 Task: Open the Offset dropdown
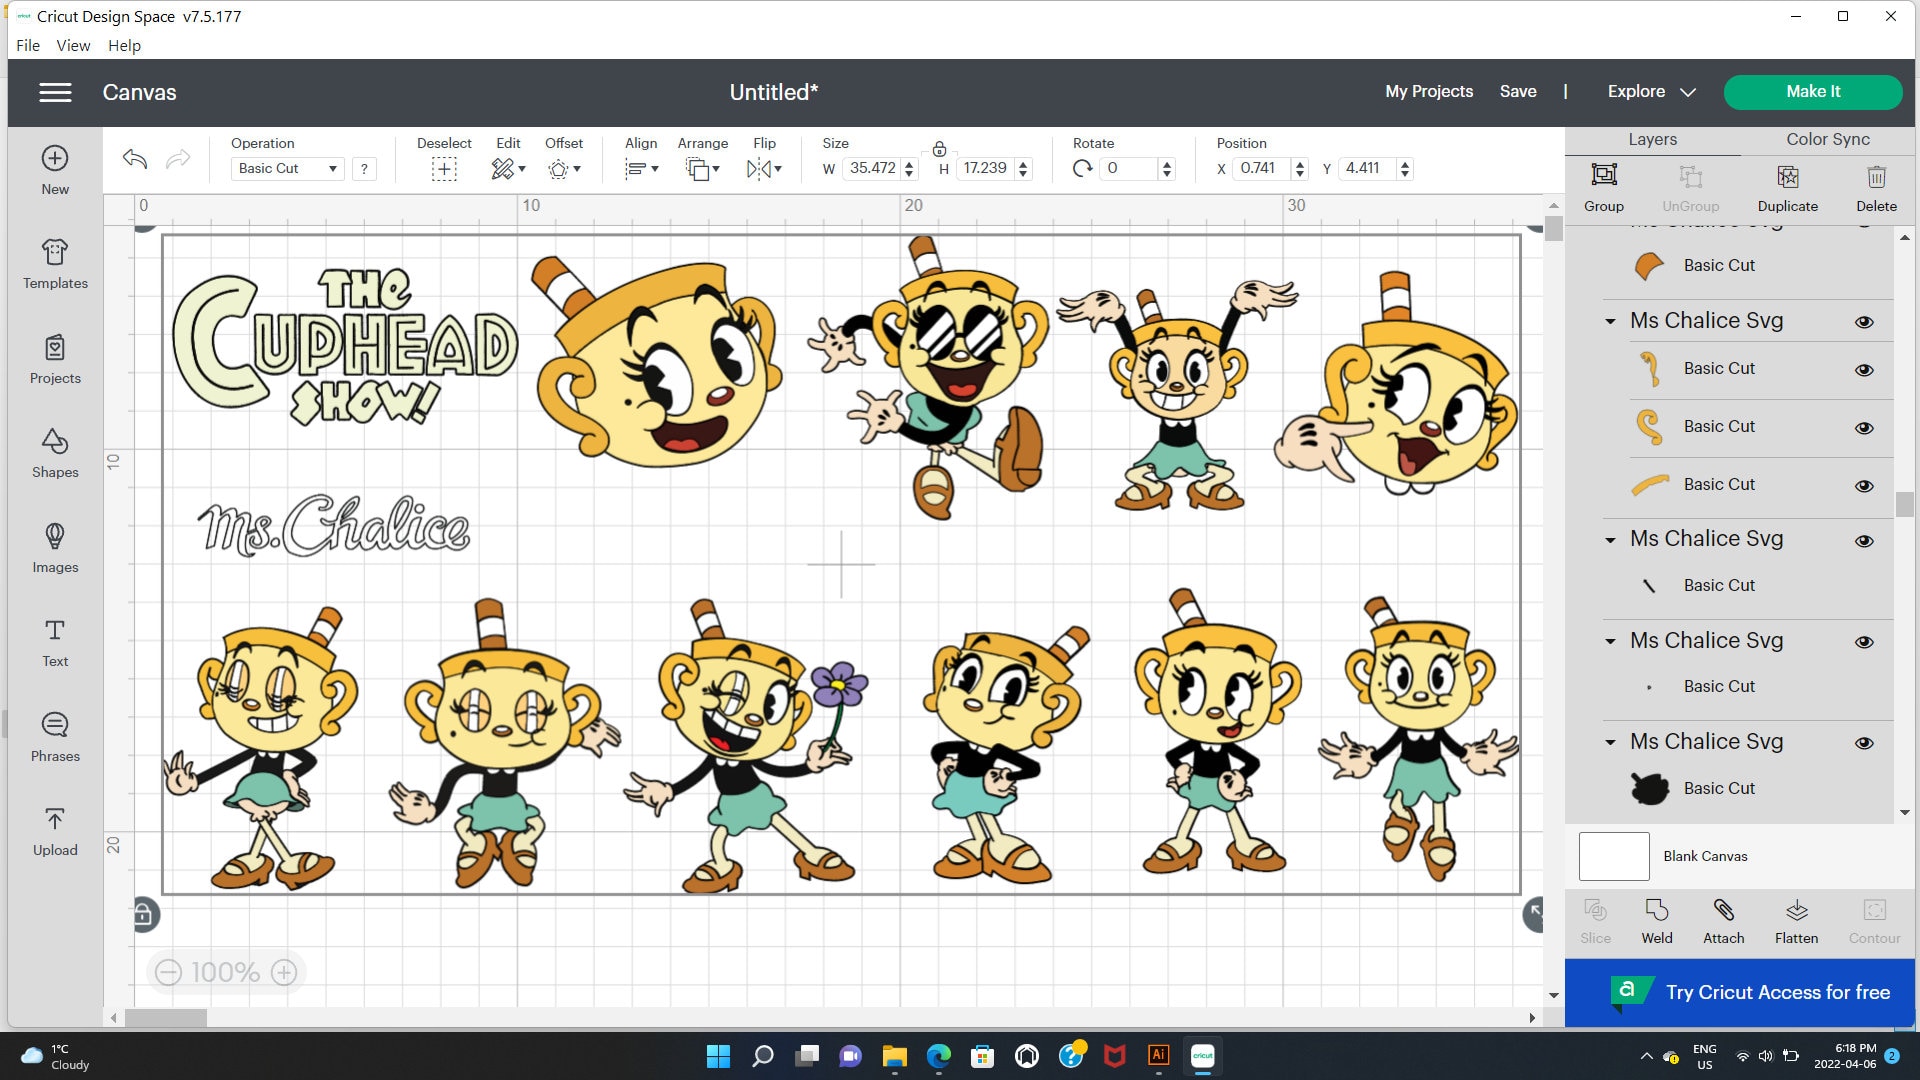(564, 169)
